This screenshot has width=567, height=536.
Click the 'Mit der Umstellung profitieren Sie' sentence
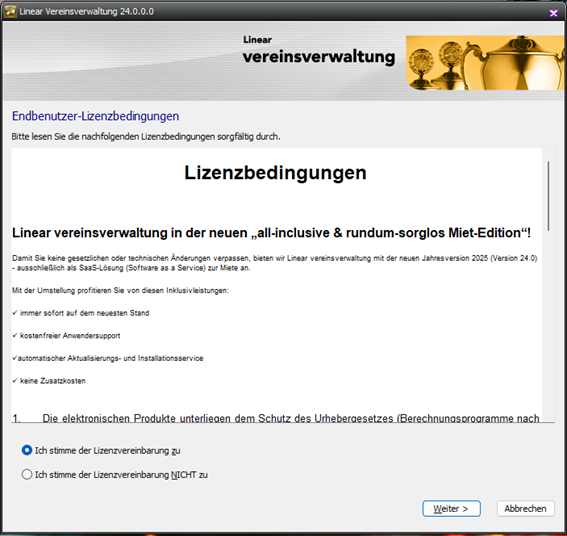tap(120, 290)
